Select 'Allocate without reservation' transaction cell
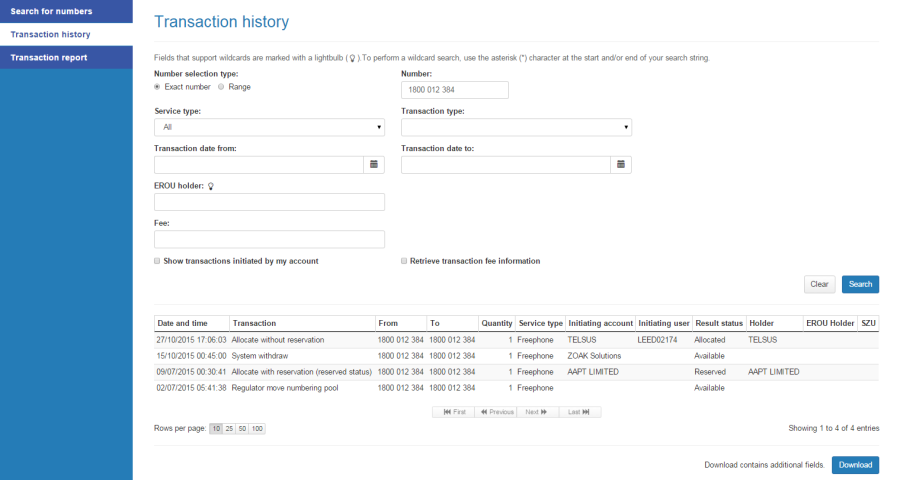Viewport: 900px width, 480px height. coord(302,340)
